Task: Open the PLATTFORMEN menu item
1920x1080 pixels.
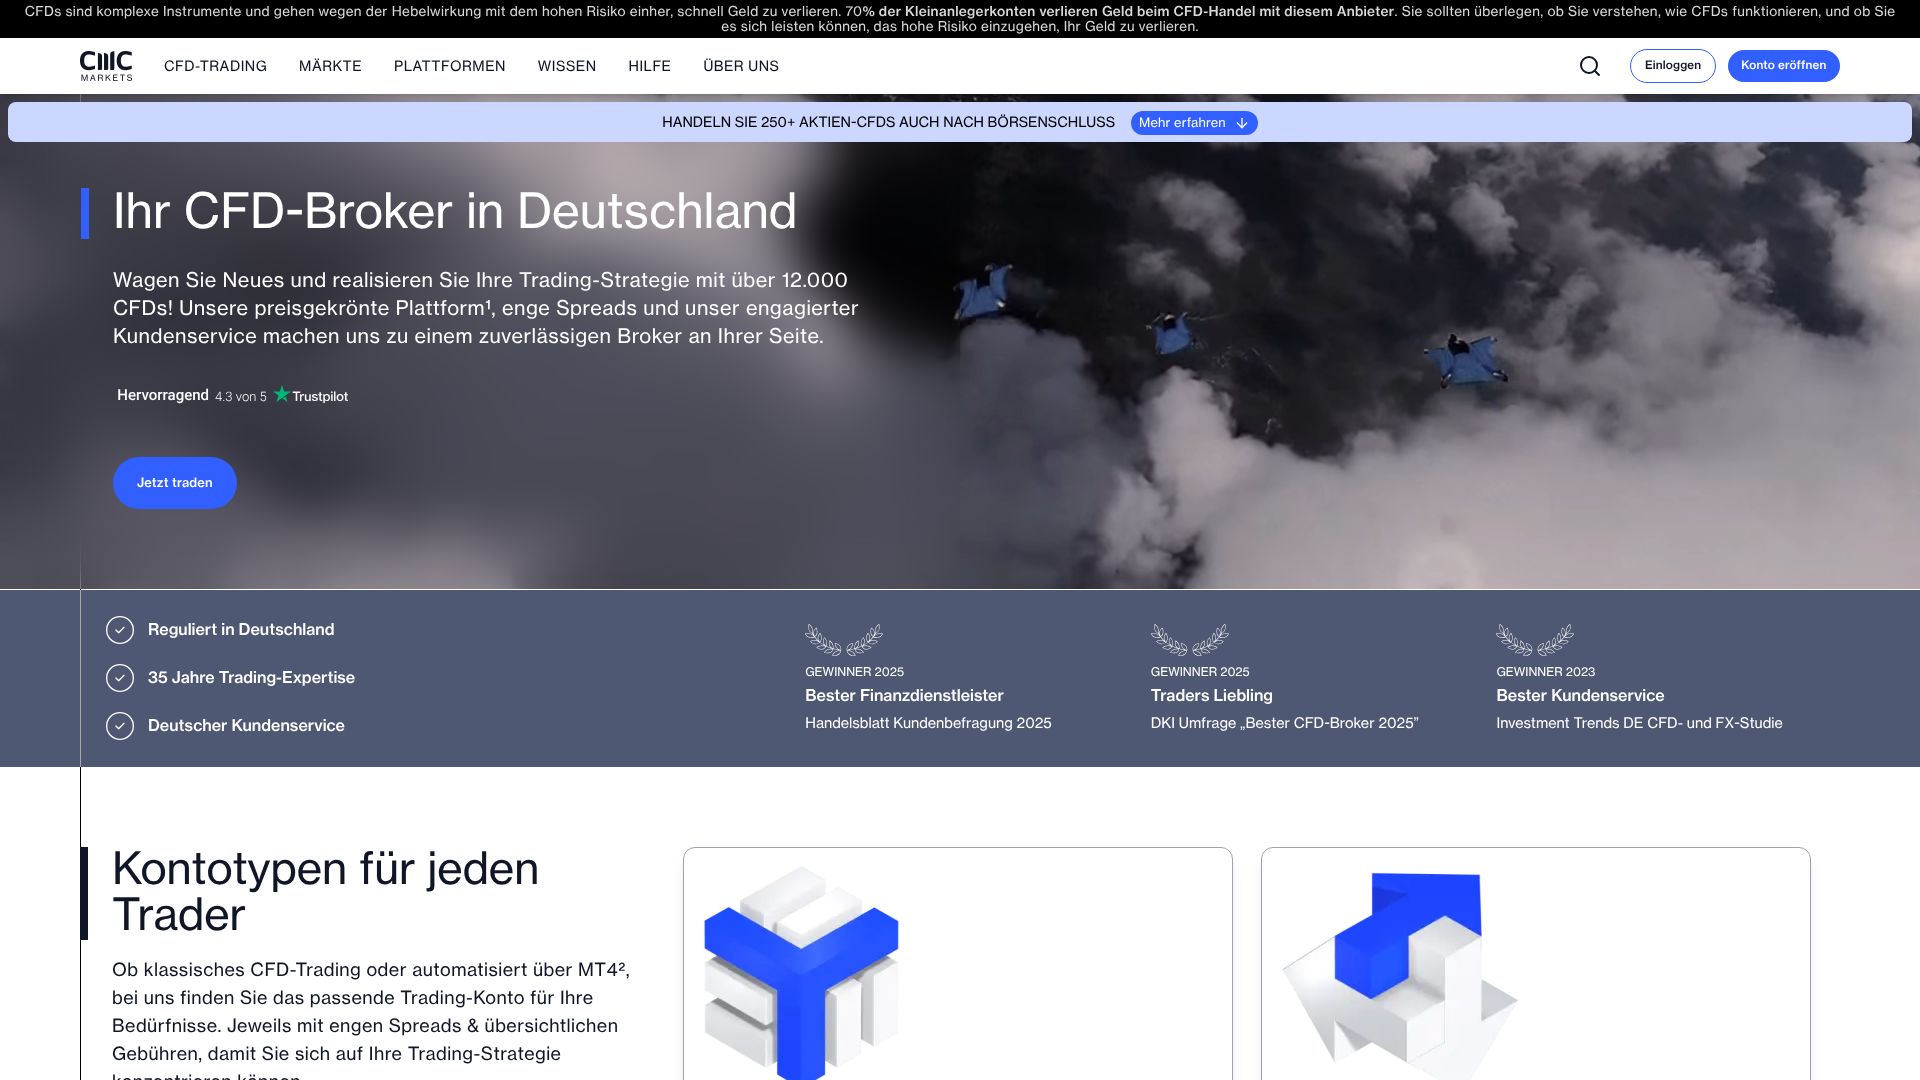Action: (449, 66)
